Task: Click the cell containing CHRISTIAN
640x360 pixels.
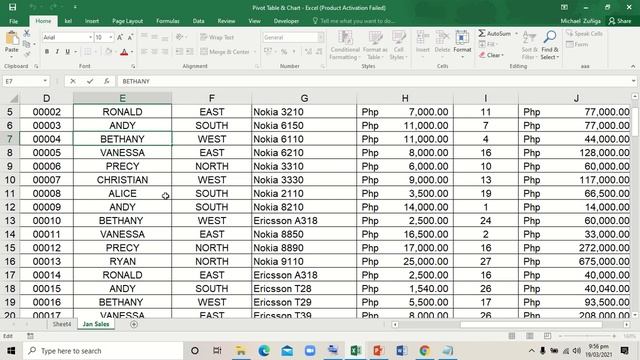Action: [122, 180]
